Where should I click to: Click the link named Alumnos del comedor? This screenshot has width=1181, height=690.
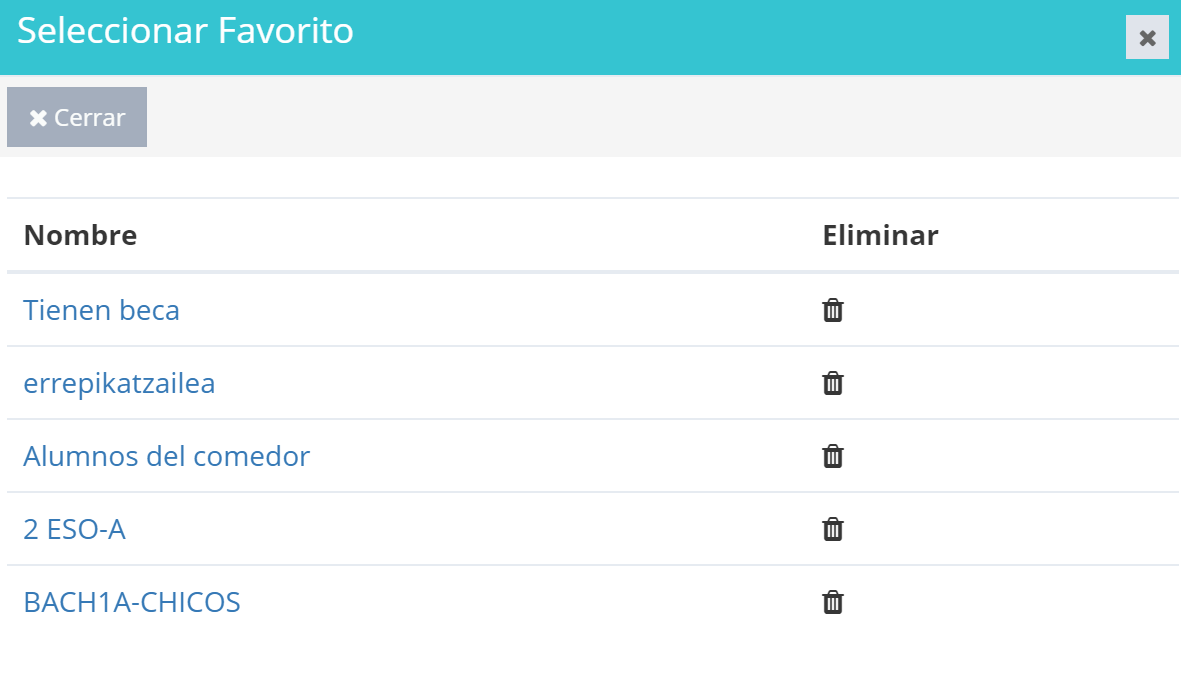point(166,456)
